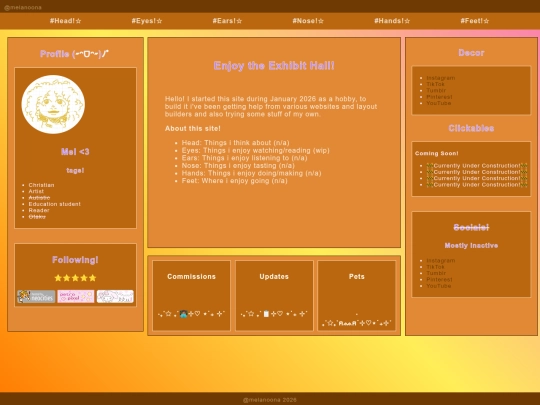Click 'Coming Soon!' in Clickables box
The height and width of the screenshot is (405, 540).
click(x=436, y=153)
